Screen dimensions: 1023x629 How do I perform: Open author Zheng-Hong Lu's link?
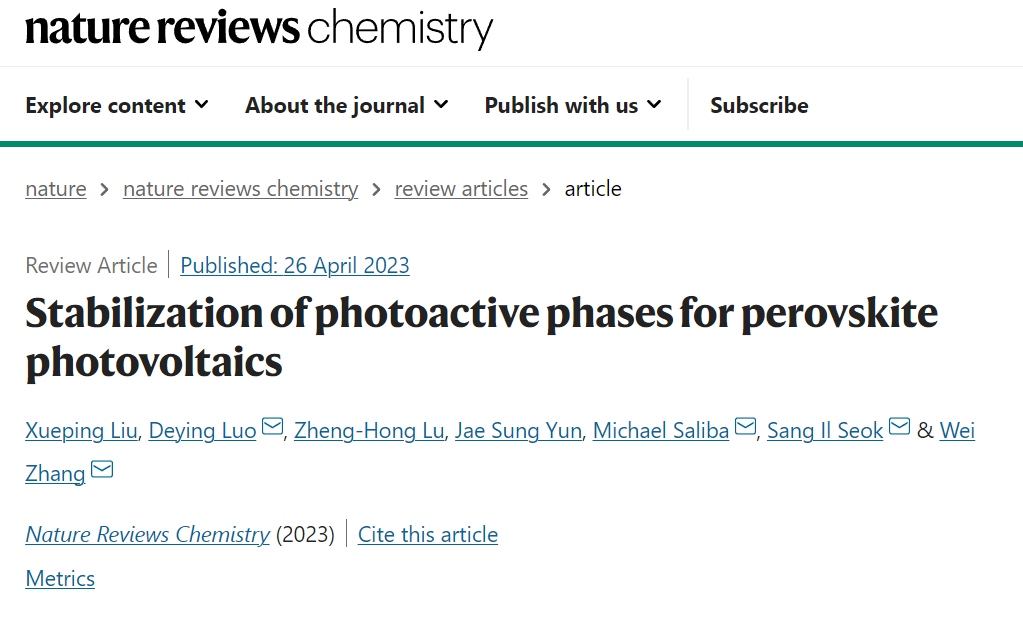pyautogui.click(x=369, y=431)
